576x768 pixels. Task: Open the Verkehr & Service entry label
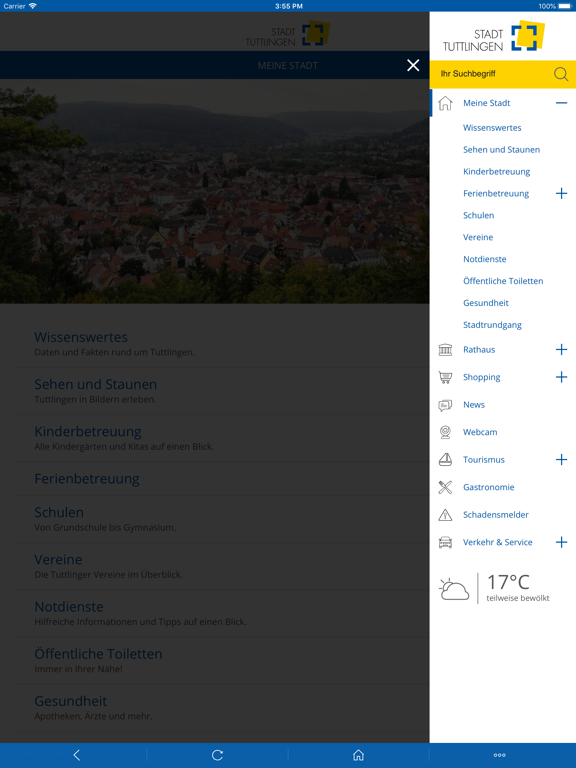tap(498, 542)
